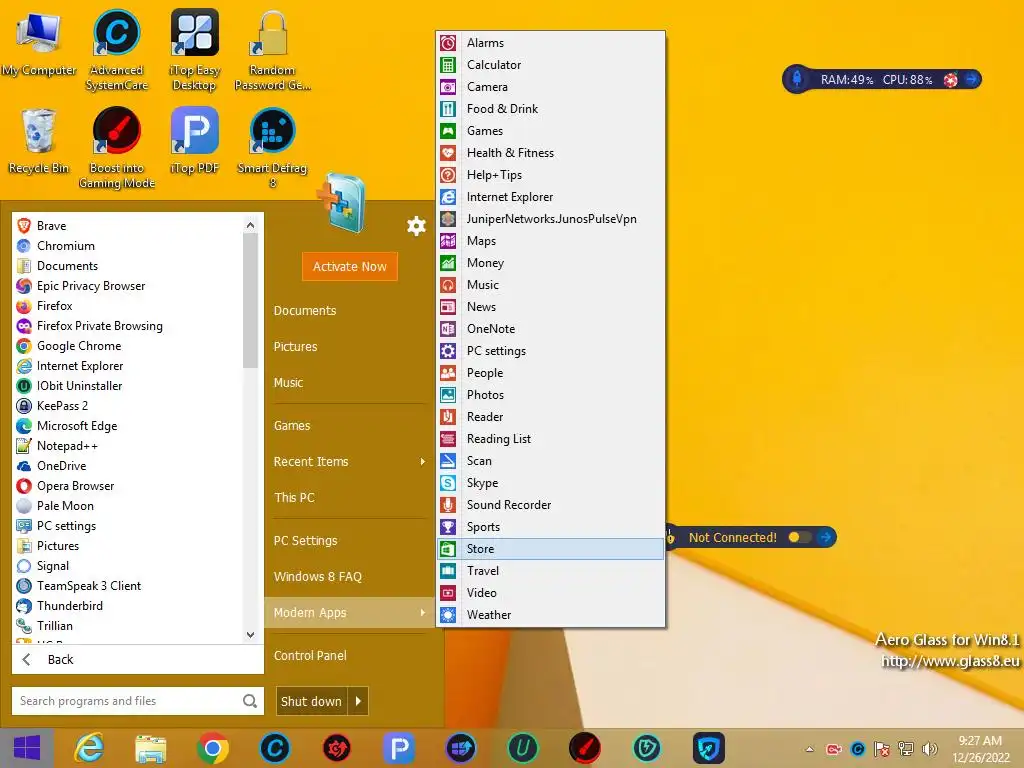Open the Recycle Bin desktop icon
This screenshot has width=1024, height=768.
[39, 142]
